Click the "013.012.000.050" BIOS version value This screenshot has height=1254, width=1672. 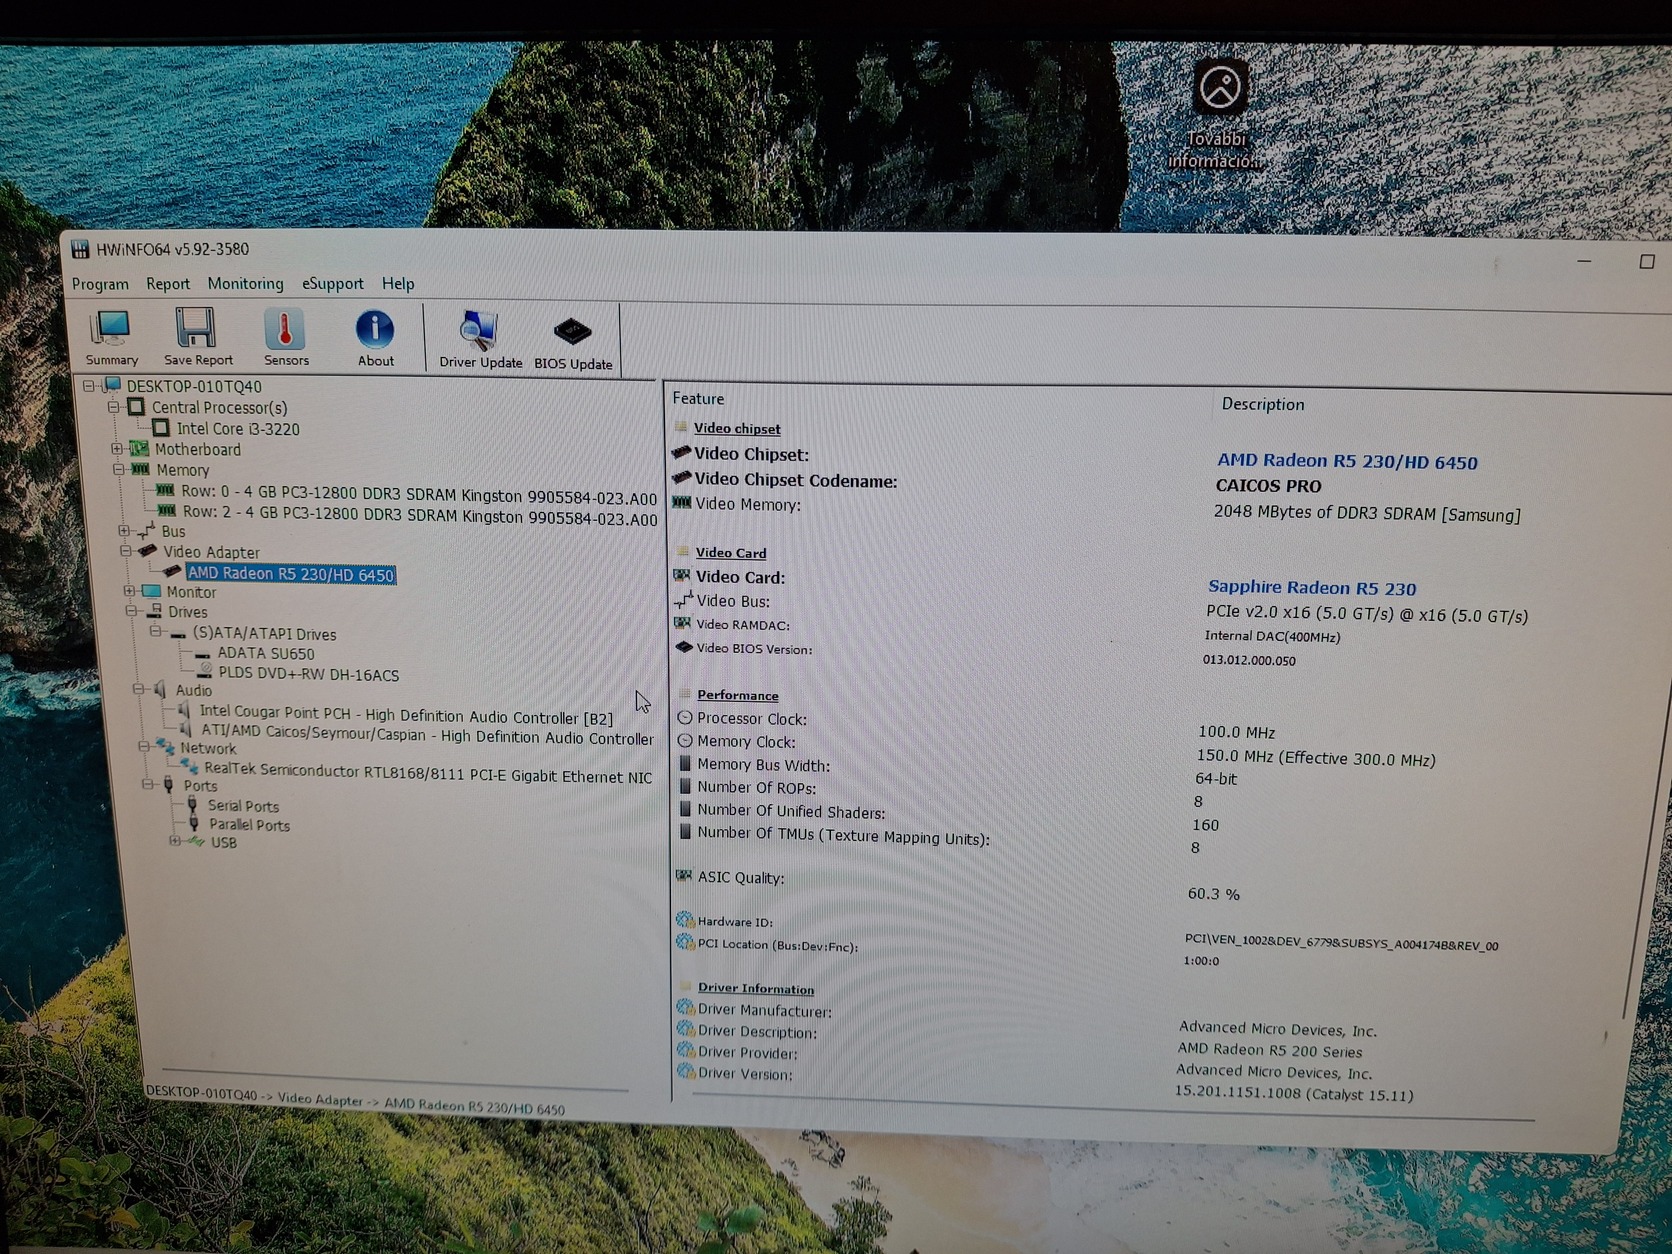tap(1249, 660)
